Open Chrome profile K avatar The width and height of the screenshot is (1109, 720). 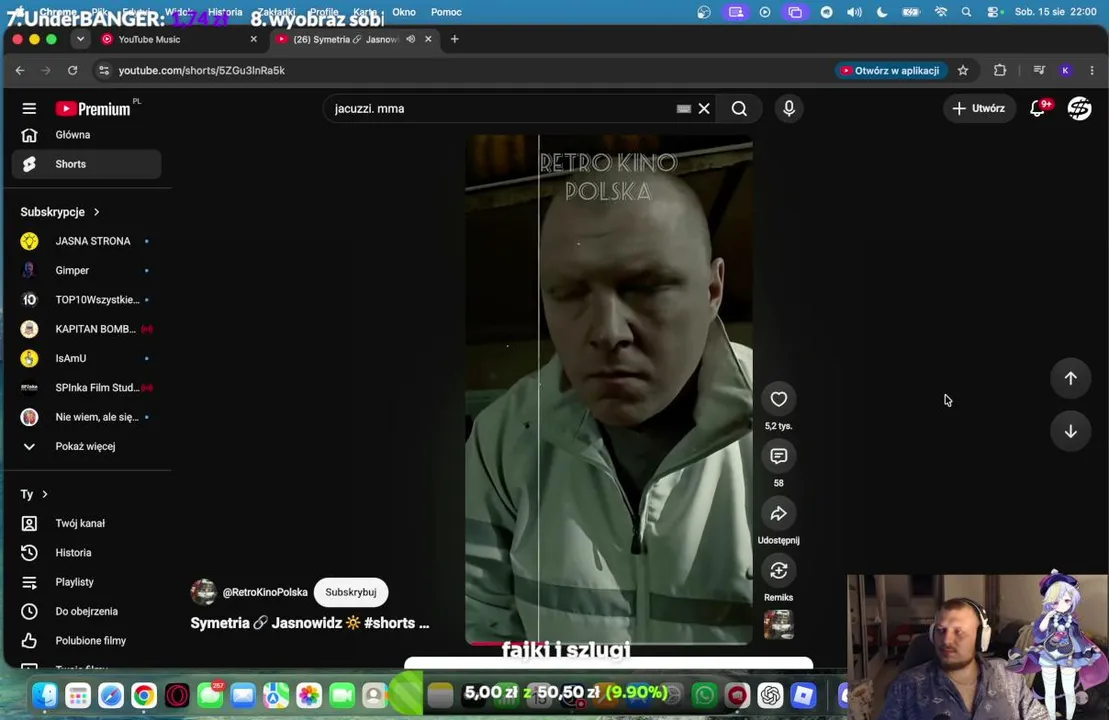point(1065,70)
